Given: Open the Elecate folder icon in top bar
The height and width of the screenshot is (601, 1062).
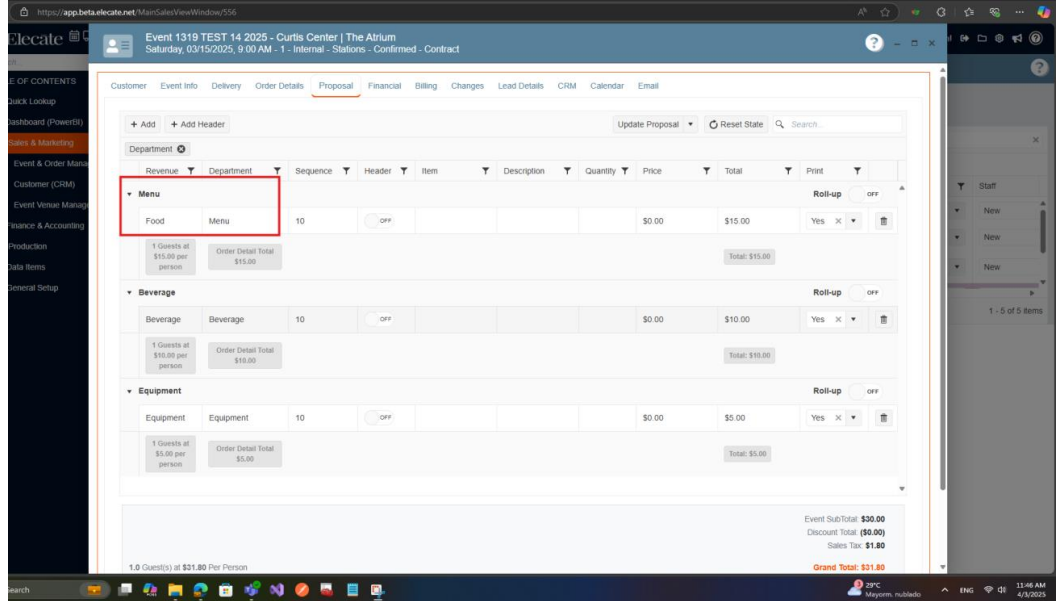Looking at the screenshot, I should click(x=982, y=39).
